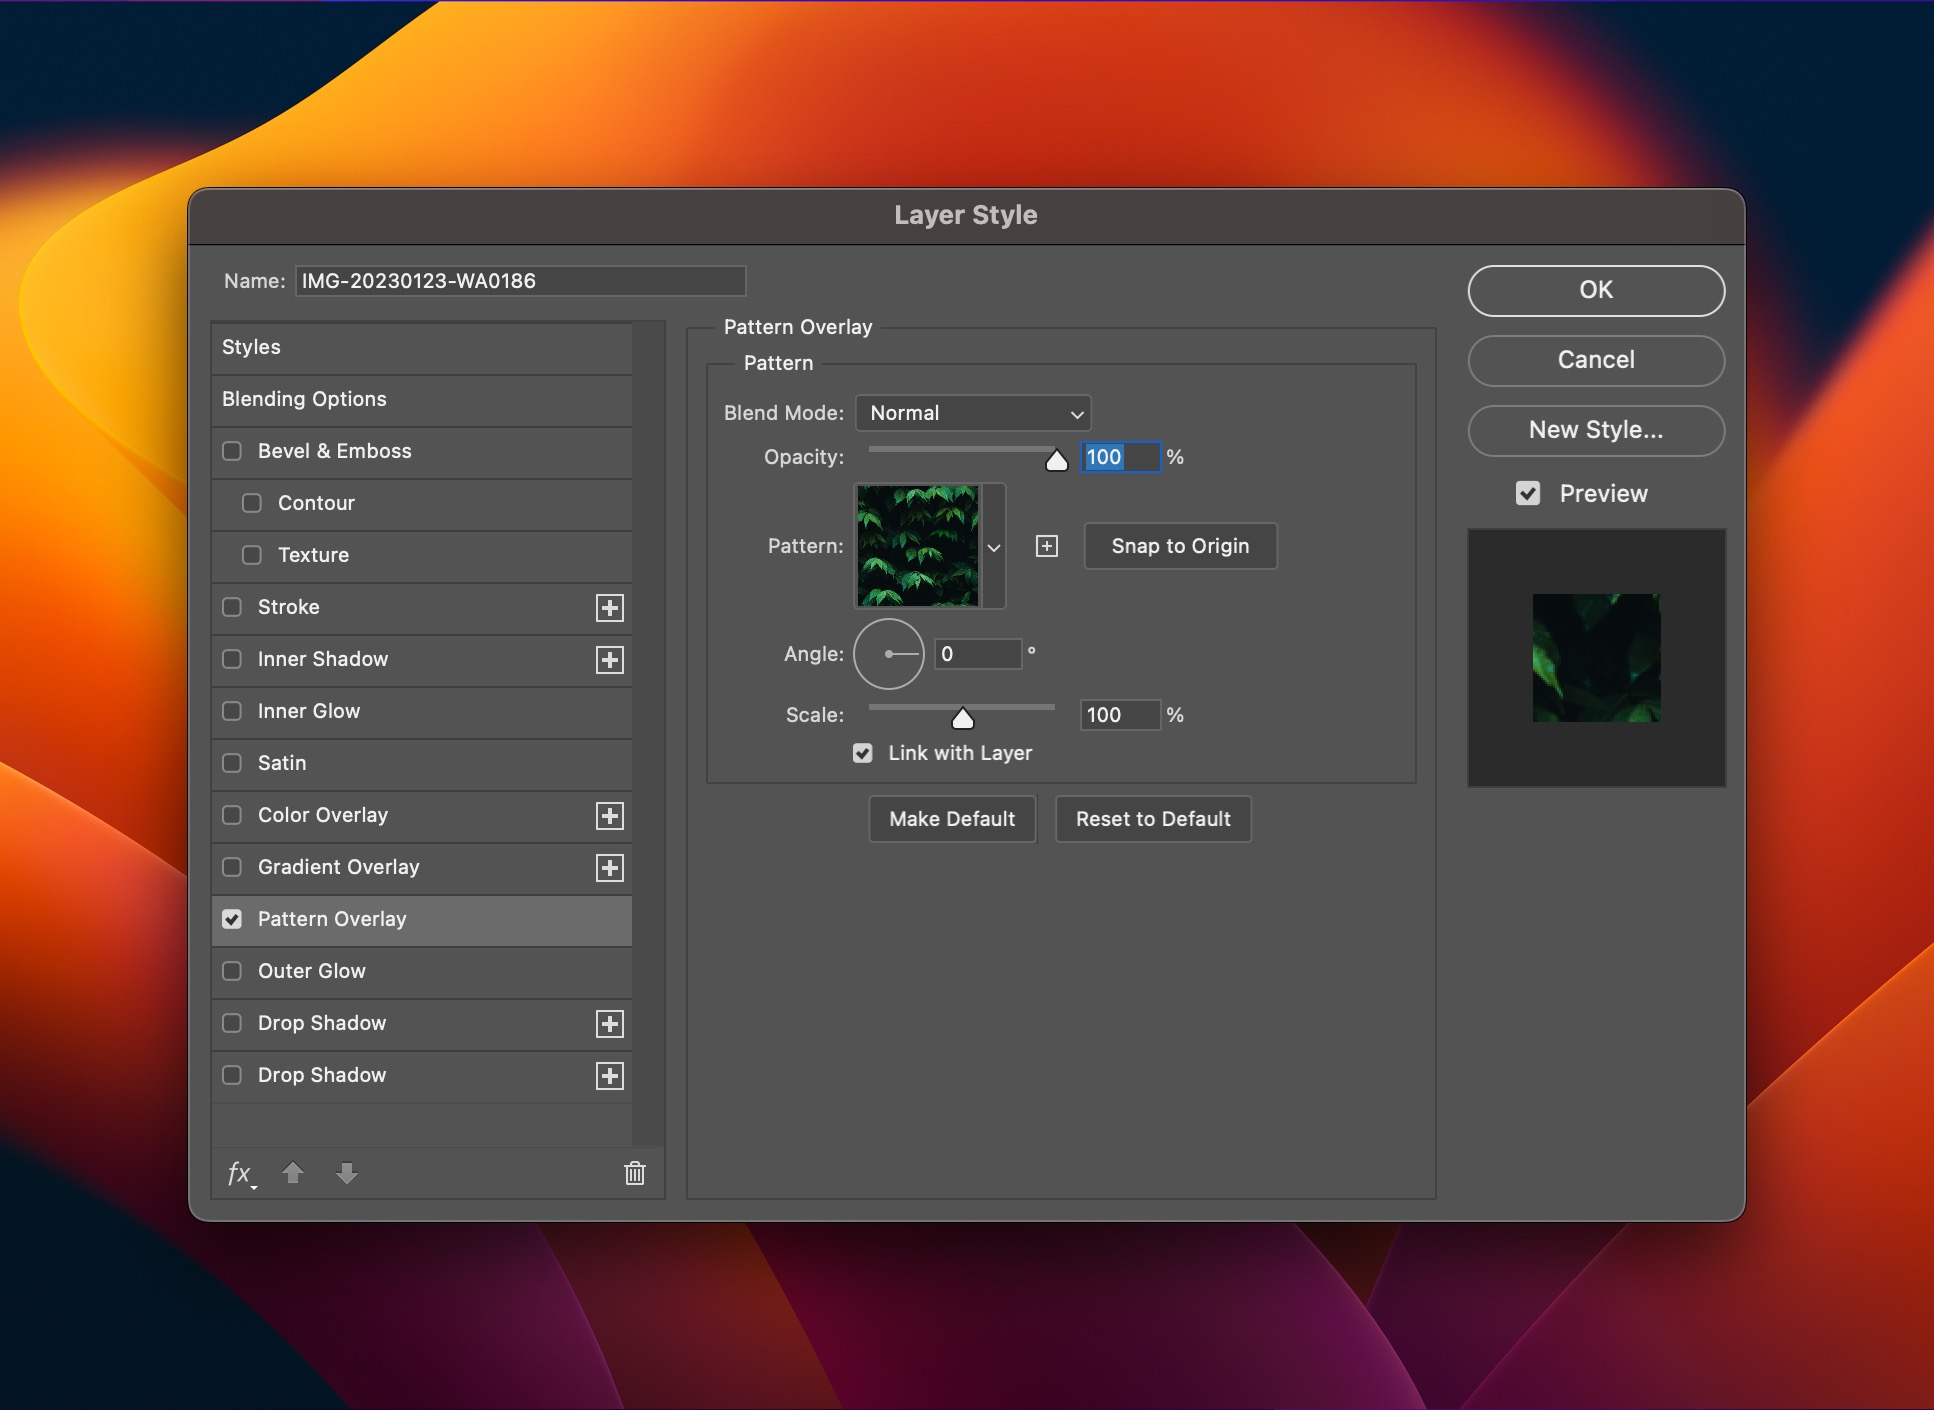Click the plus icon beside Color Overlay
The height and width of the screenshot is (1410, 1934).
(x=610, y=816)
